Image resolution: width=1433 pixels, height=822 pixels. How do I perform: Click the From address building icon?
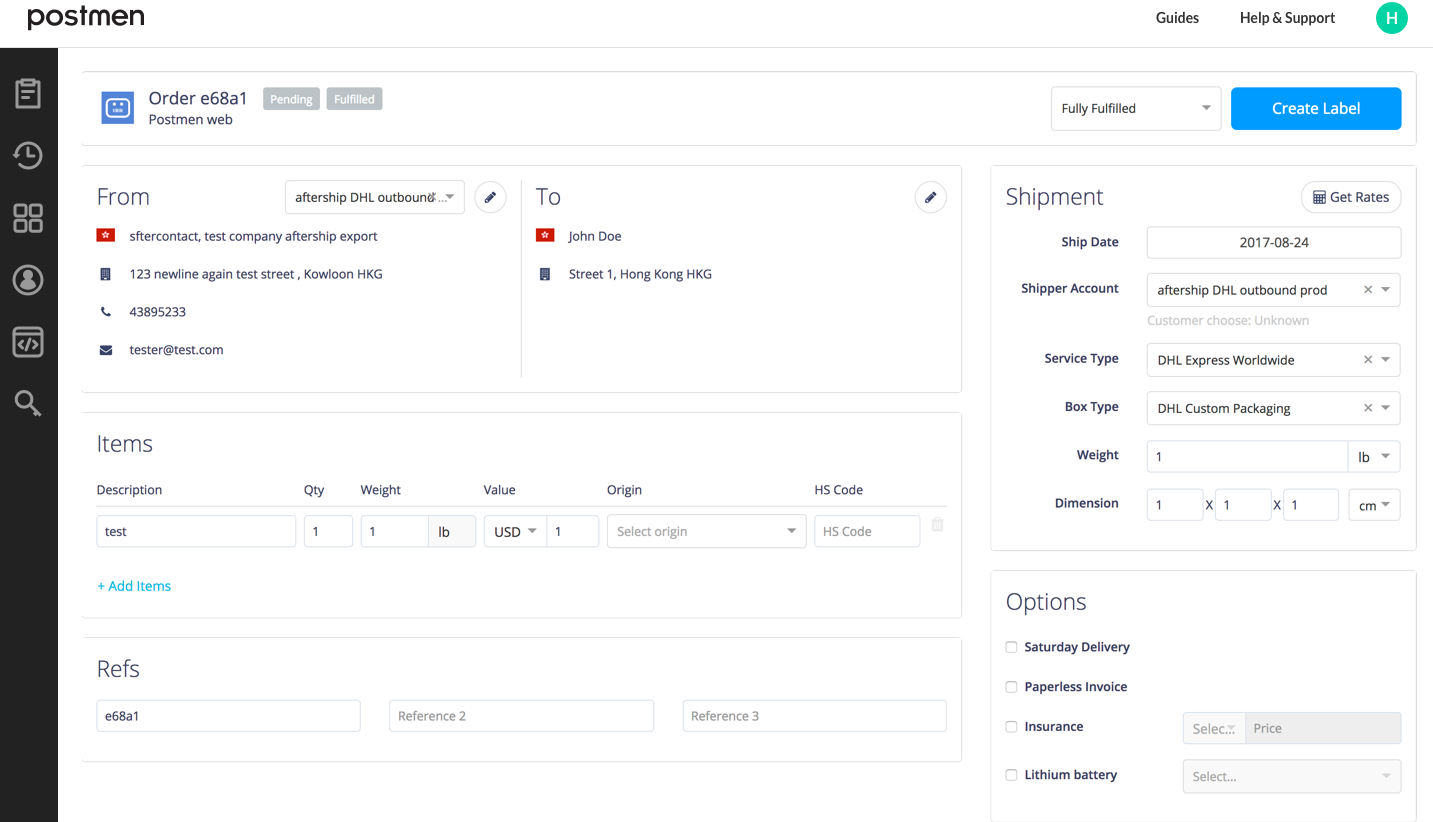pos(106,274)
